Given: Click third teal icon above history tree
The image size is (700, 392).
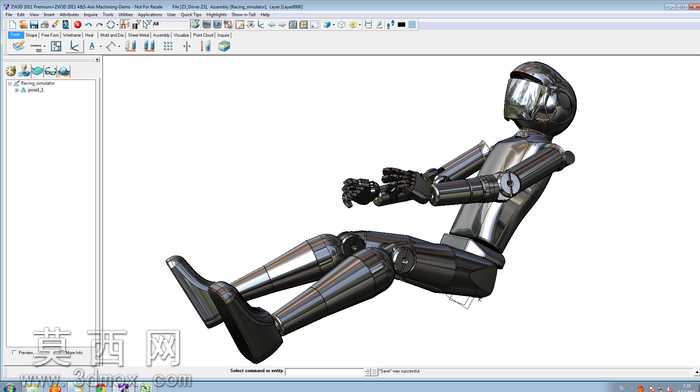Looking at the screenshot, I should tap(37, 71).
